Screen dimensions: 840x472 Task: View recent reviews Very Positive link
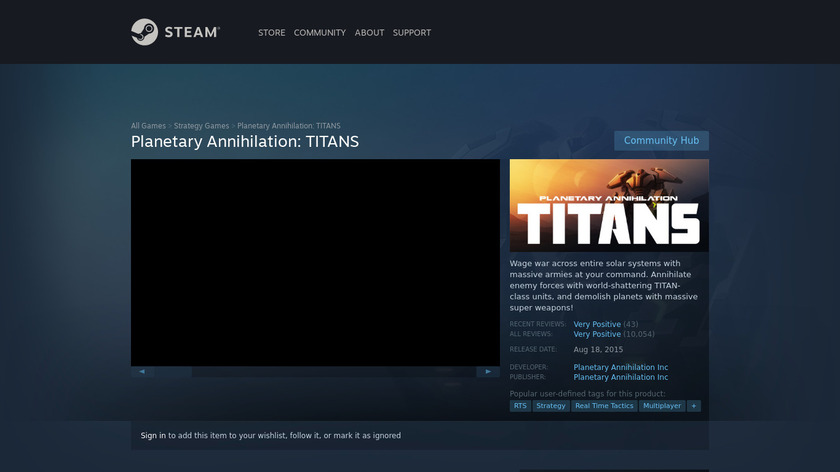(597, 324)
